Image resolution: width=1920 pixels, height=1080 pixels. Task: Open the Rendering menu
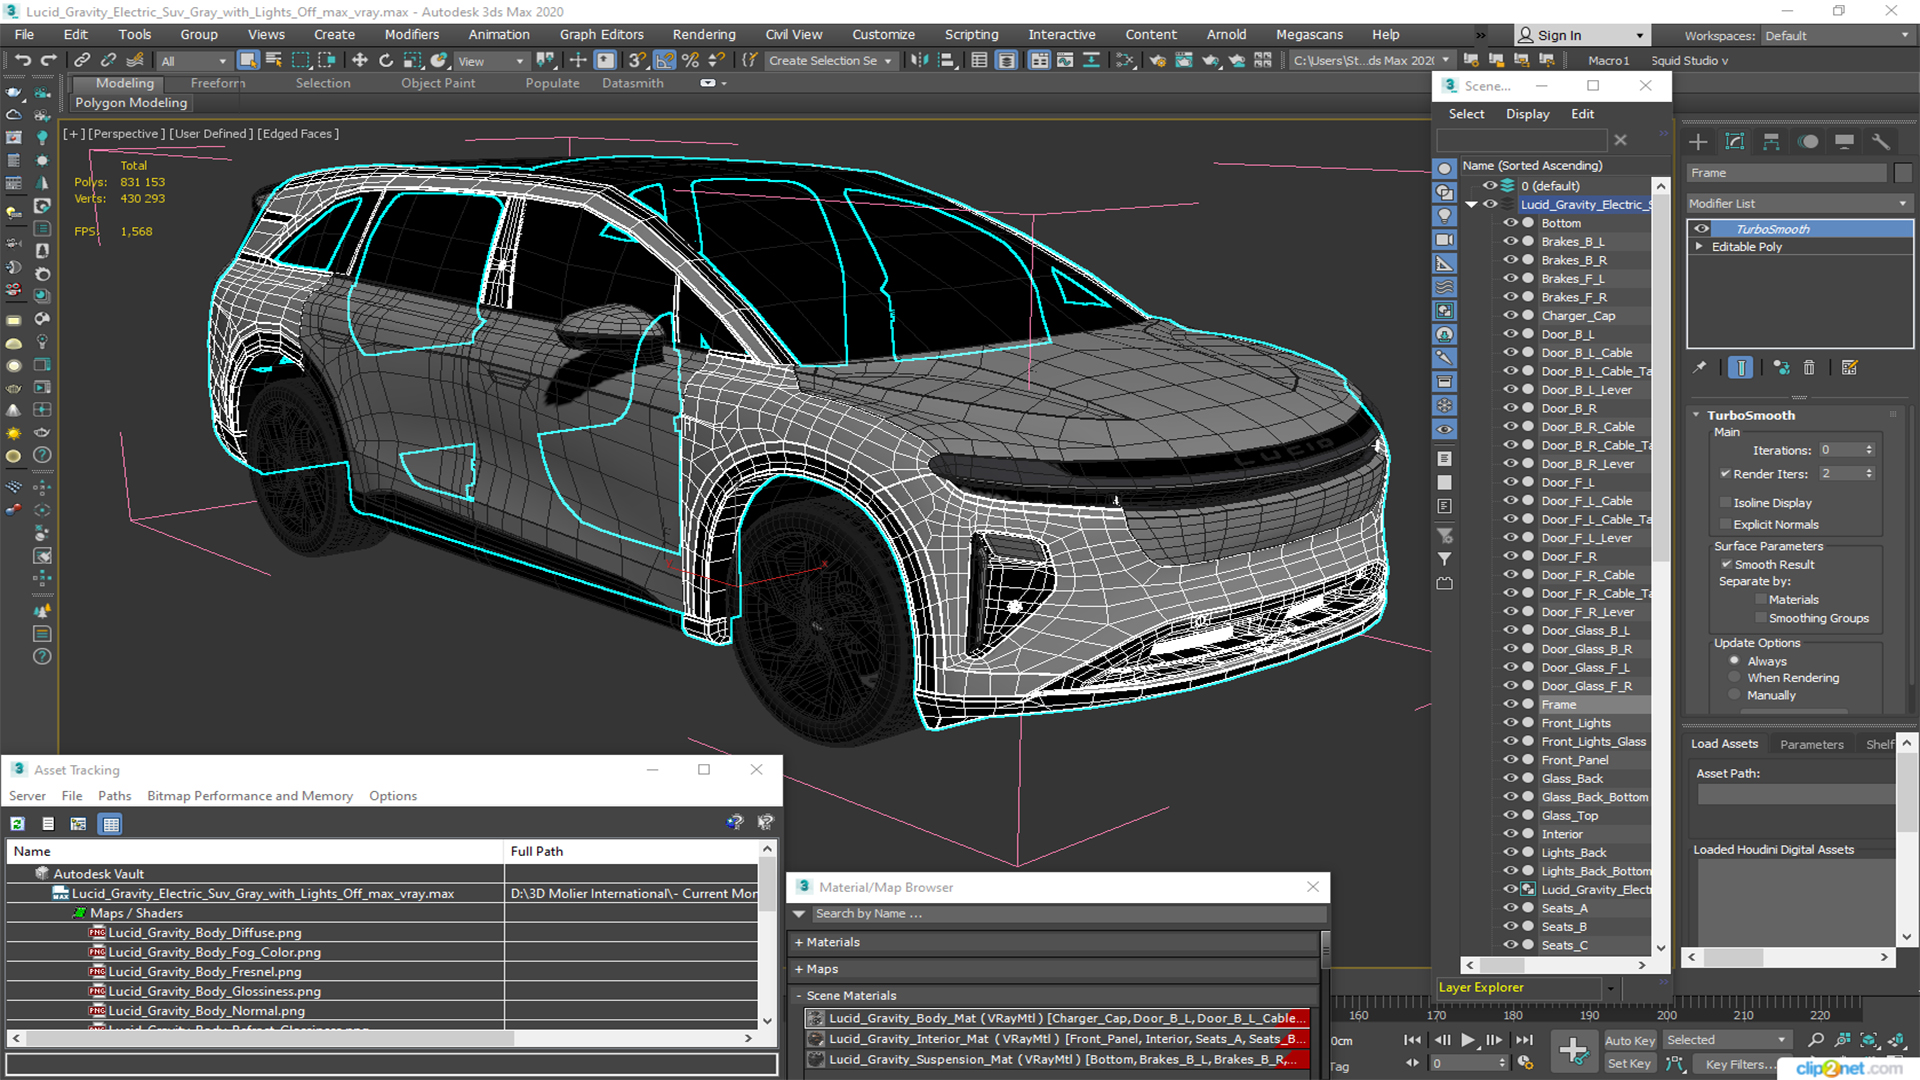(x=703, y=34)
